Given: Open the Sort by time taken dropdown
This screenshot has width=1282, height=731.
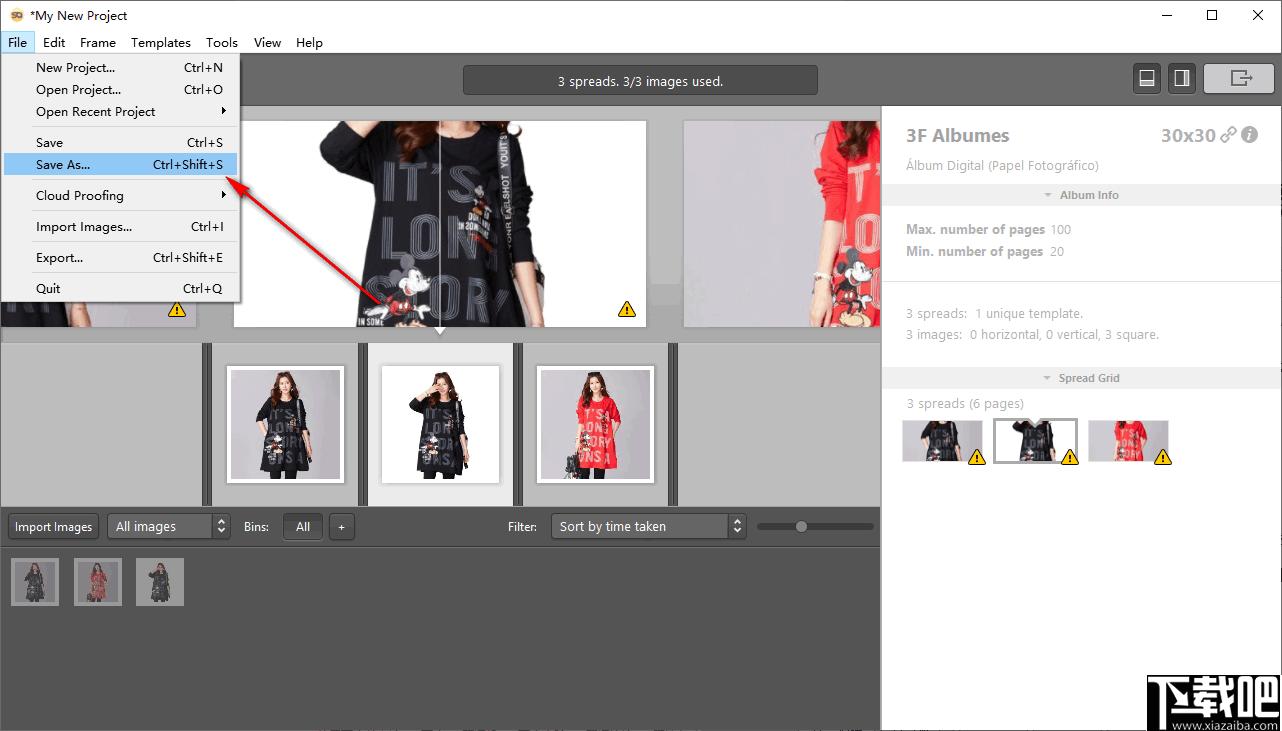Looking at the screenshot, I should pyautogui.click(x=648, y=527).
